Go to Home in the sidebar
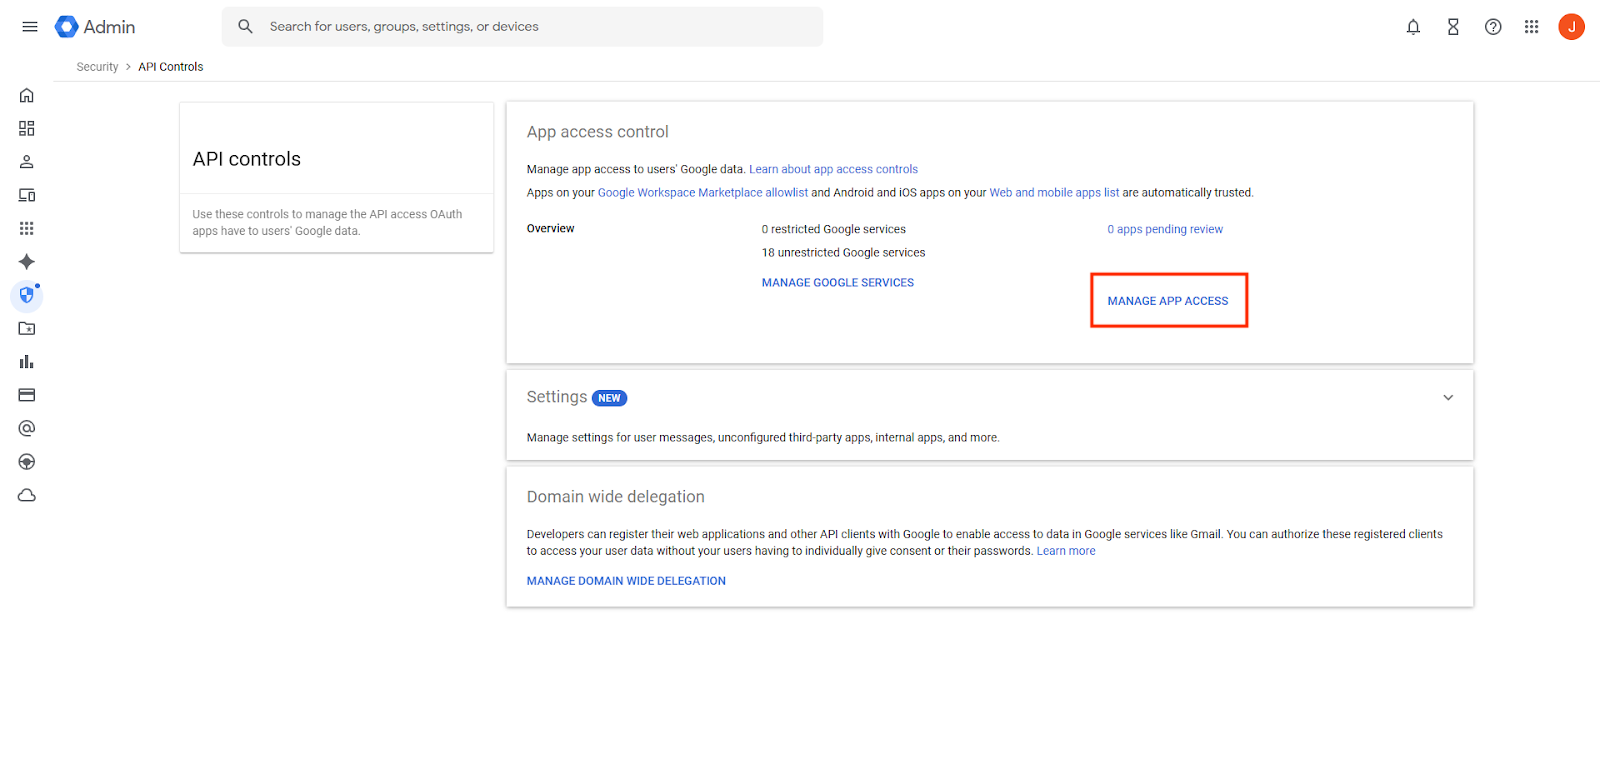Viewport: 1600px width, 759px height. click(27, 95)
